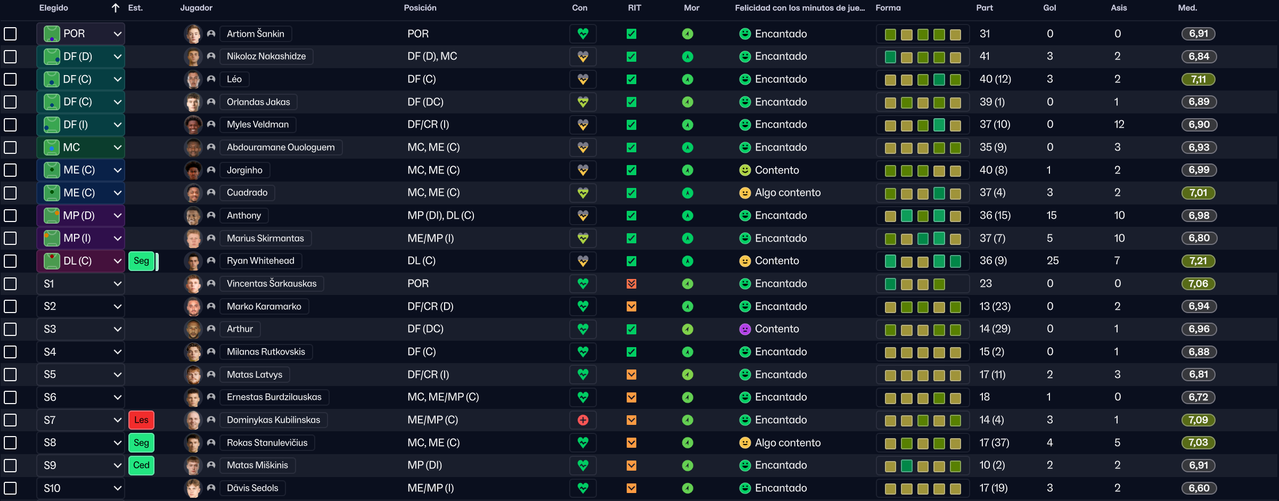Open Ernestas Burdzilauskas's player name link

point(274,397)
